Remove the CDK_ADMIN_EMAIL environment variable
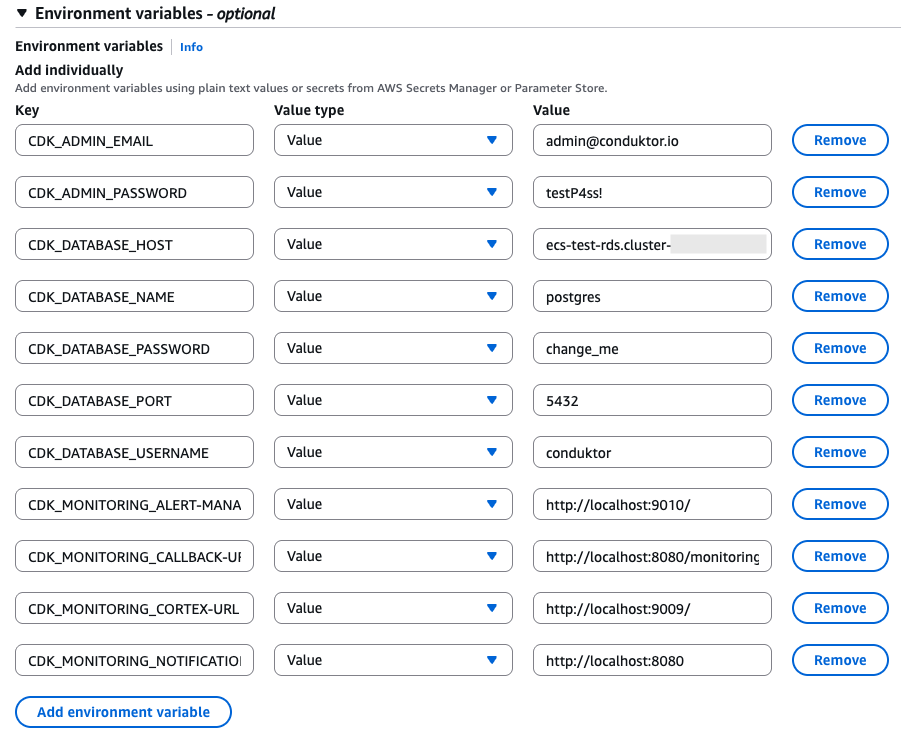The height and width of the screenshot is (737, 901). (839, 140)
